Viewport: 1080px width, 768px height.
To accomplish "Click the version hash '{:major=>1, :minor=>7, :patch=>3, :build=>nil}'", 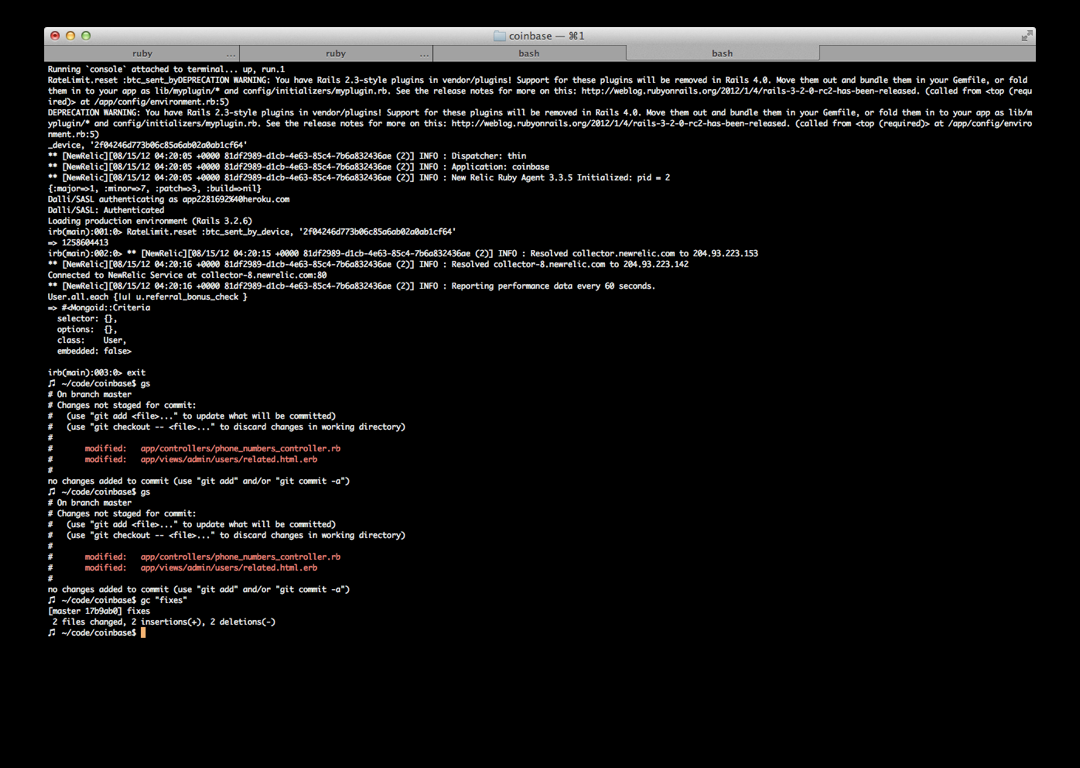I will [154, 188].
